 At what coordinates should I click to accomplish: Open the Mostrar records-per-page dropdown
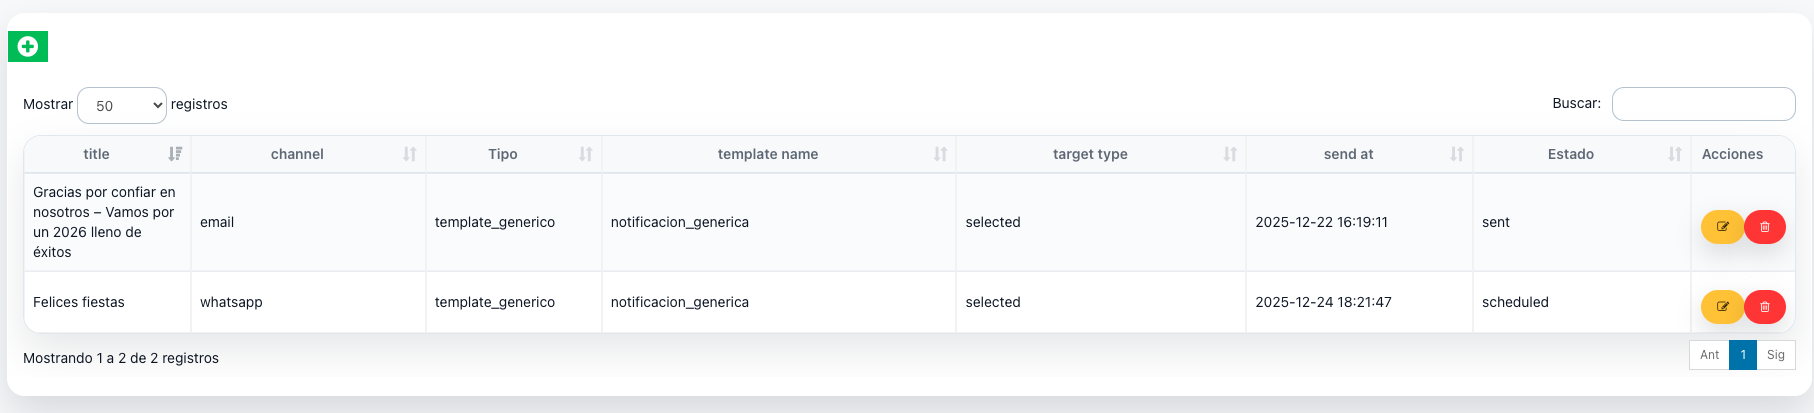(122, 106)
